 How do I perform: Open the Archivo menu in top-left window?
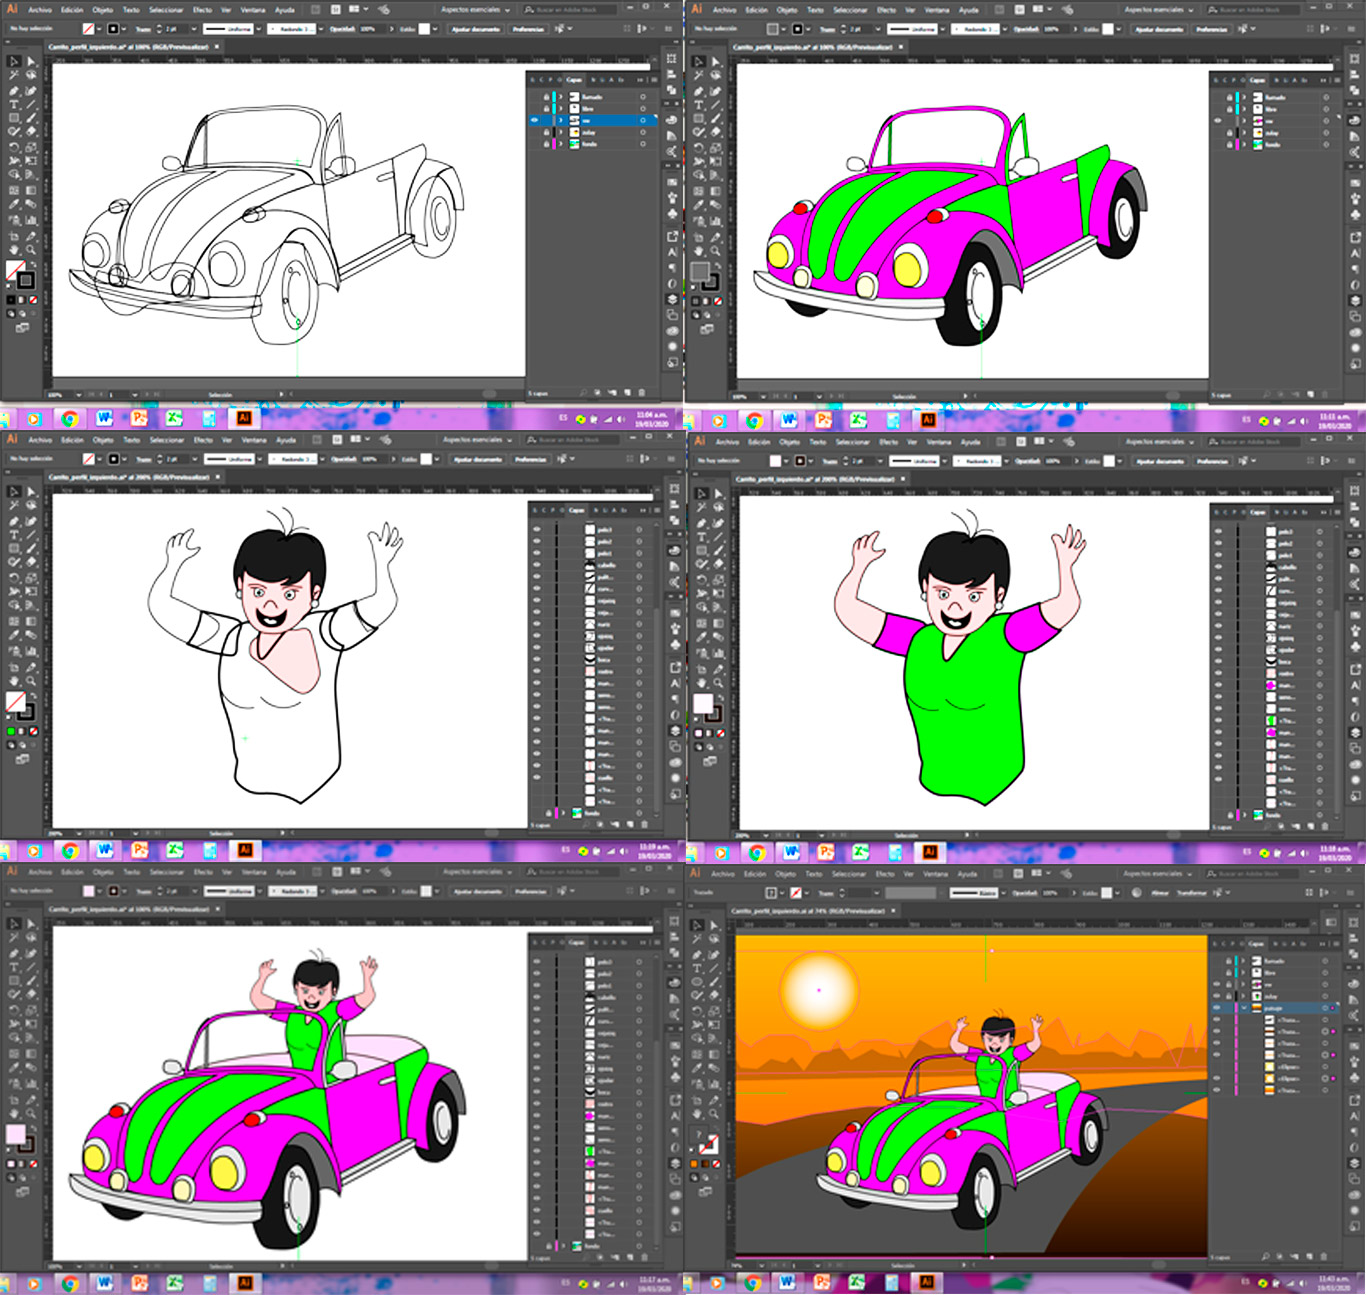click(40, 10)
